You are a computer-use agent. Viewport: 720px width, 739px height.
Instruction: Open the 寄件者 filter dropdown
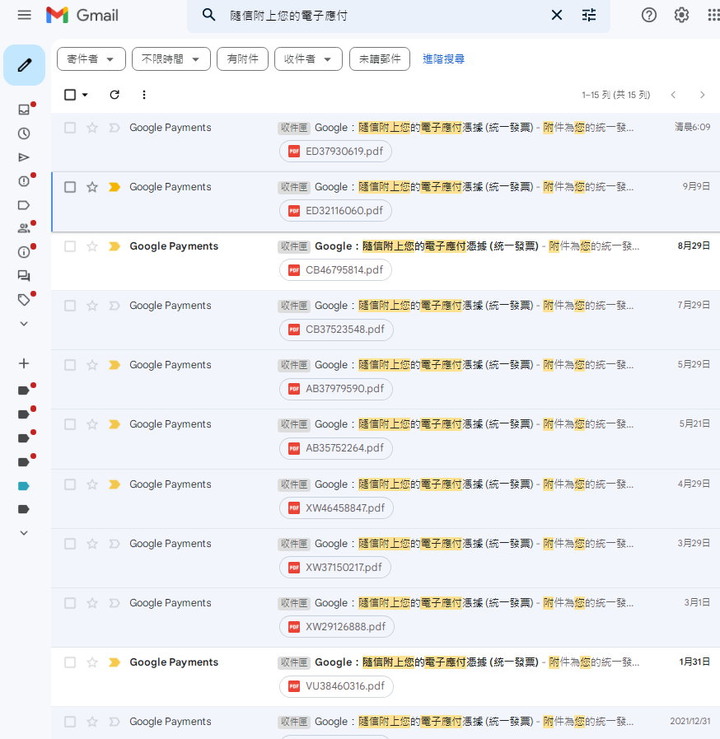point(91,59)
